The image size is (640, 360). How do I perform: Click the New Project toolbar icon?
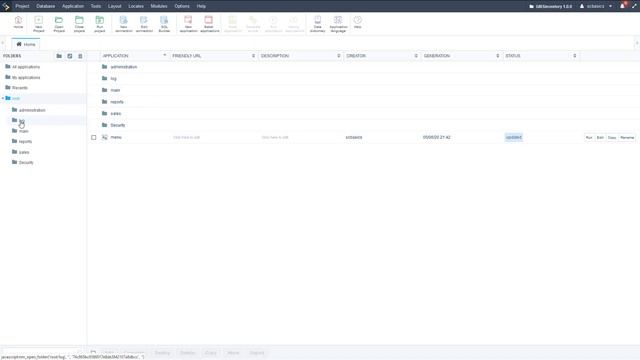[39, 24]
